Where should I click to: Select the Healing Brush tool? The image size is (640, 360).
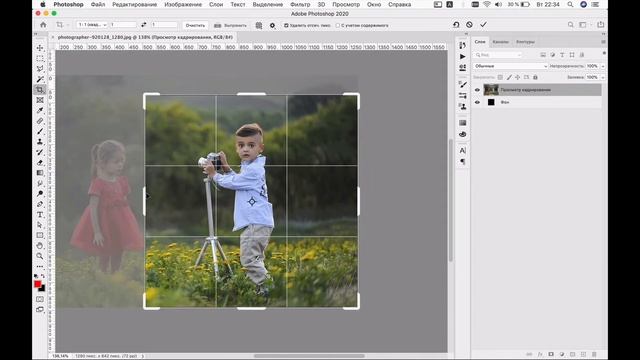coord(40,121)
